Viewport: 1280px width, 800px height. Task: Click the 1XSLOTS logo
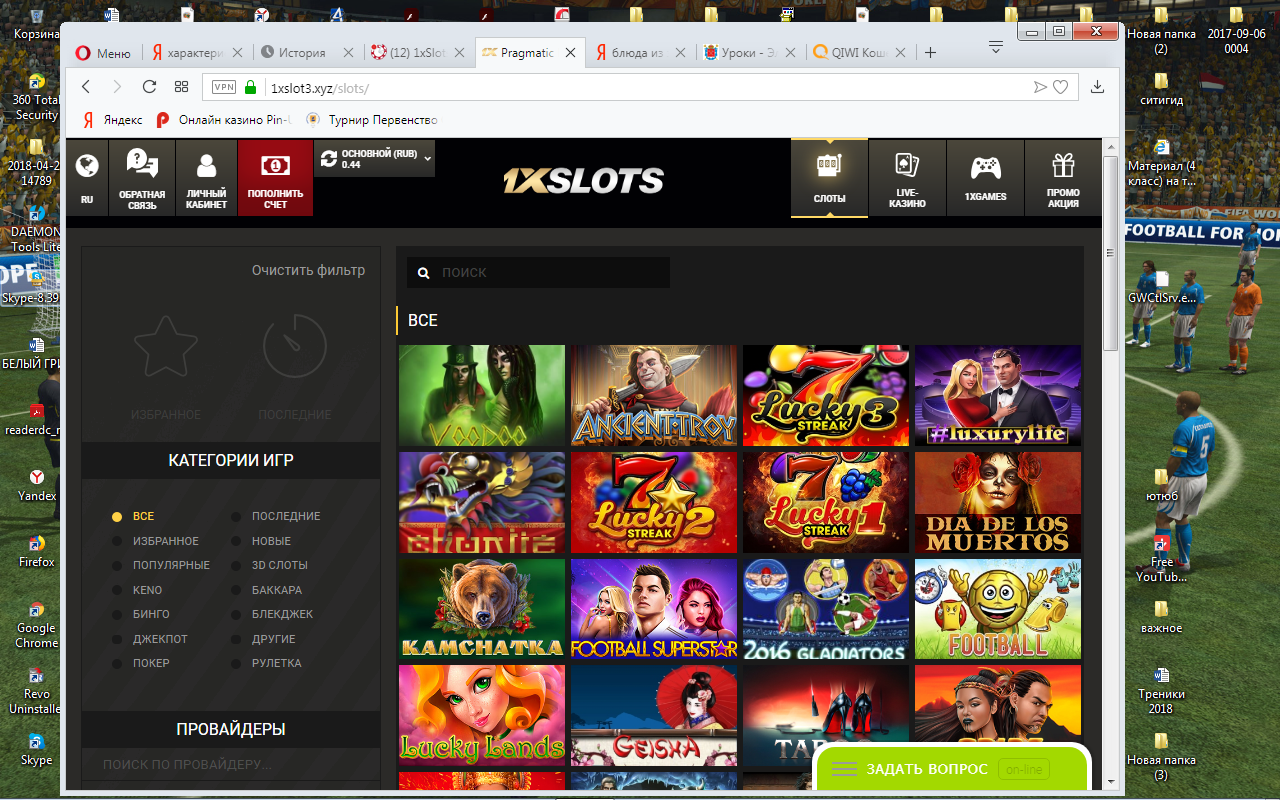pyautogui.click(x=583, y=180)
